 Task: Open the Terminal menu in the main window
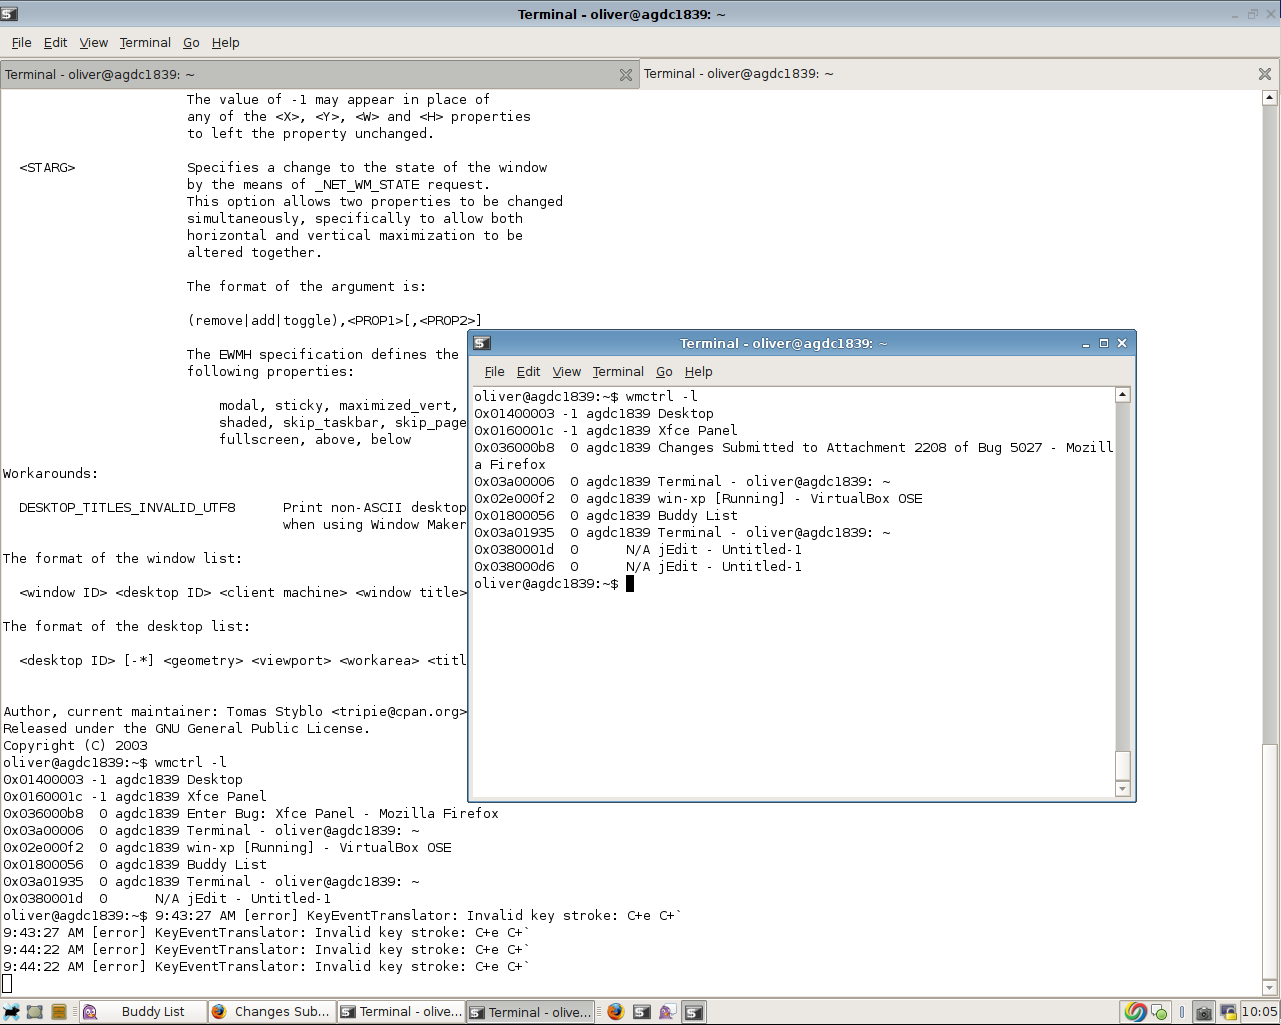(145, 43)
